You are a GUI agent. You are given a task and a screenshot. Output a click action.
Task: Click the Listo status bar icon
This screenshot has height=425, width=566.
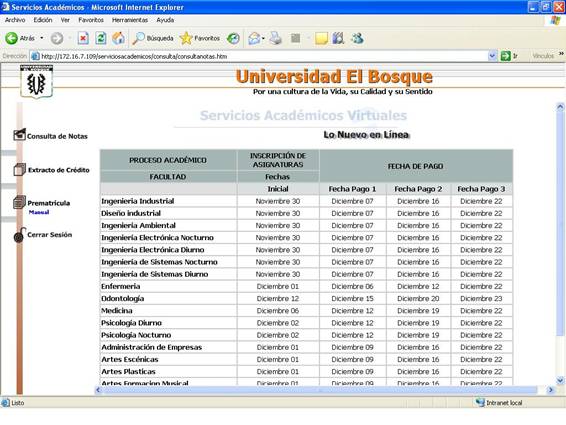[5, 403]
